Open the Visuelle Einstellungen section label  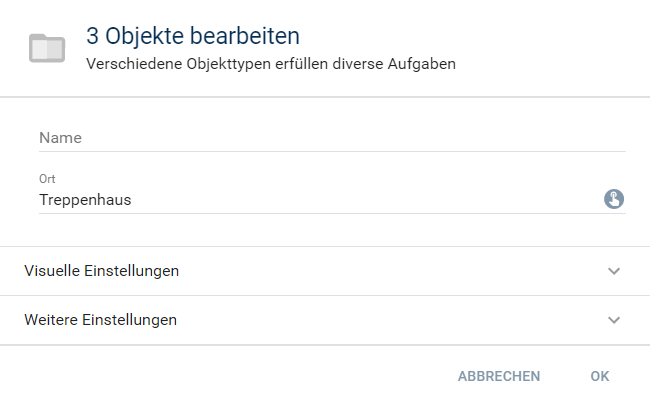(101, 271)
